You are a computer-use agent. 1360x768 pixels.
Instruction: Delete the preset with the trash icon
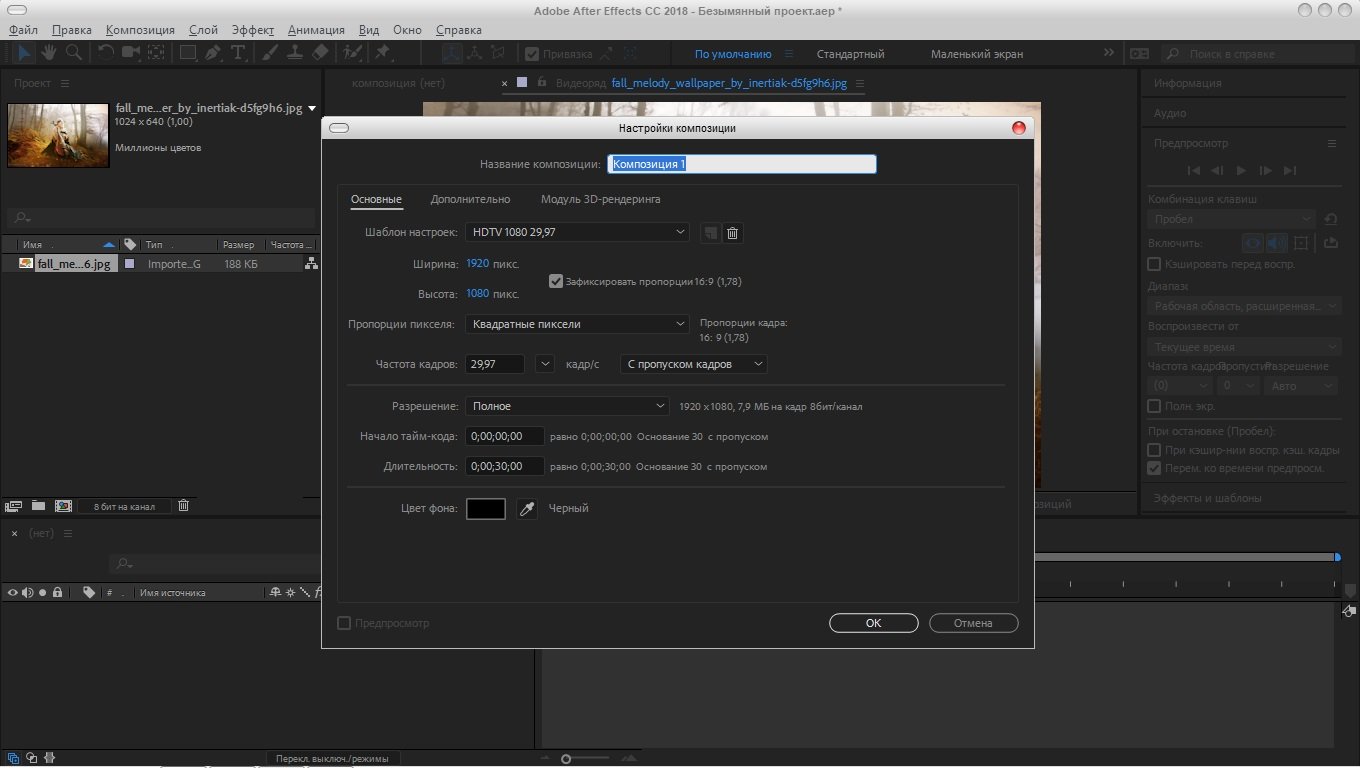(732, 233)
